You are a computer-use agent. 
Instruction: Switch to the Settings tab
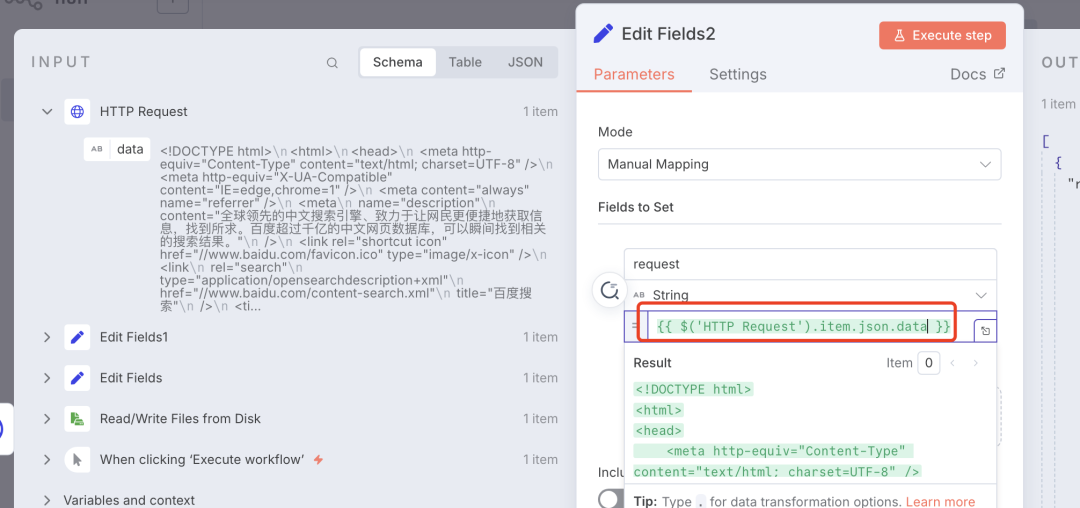point(737,74)
